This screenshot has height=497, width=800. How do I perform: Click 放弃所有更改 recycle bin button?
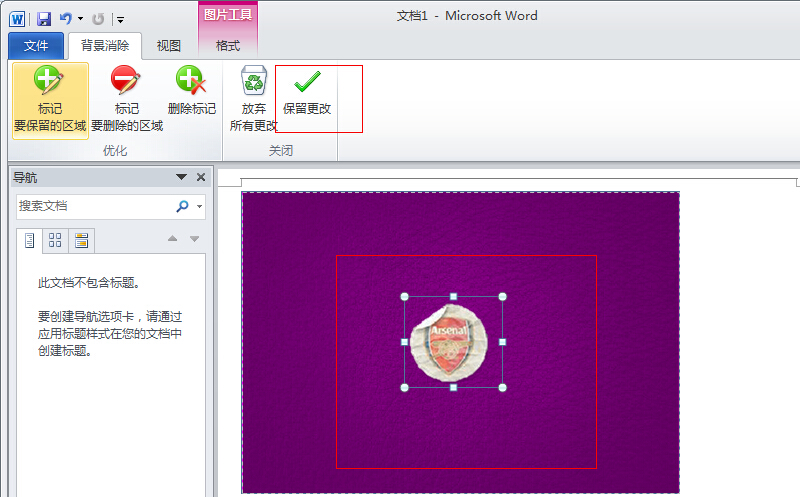click(x=254, y=100)
